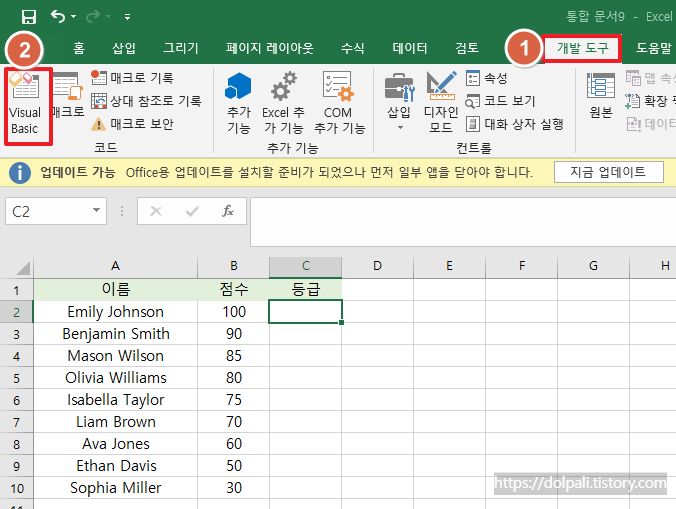Image resolution: width=676 pixels, height=509 pixels.
Task: Select row 10 header
Action: (16, 488)
